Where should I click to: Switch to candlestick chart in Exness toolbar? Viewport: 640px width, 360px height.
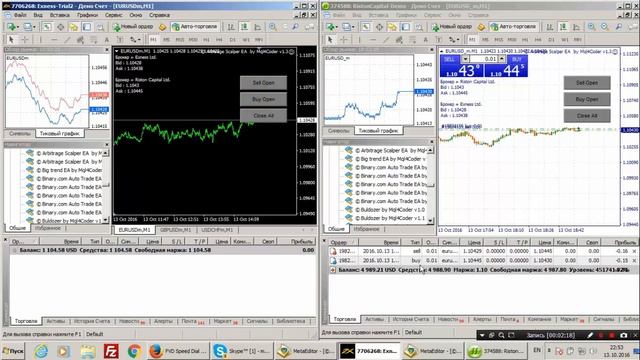click(x=244, y=27)
